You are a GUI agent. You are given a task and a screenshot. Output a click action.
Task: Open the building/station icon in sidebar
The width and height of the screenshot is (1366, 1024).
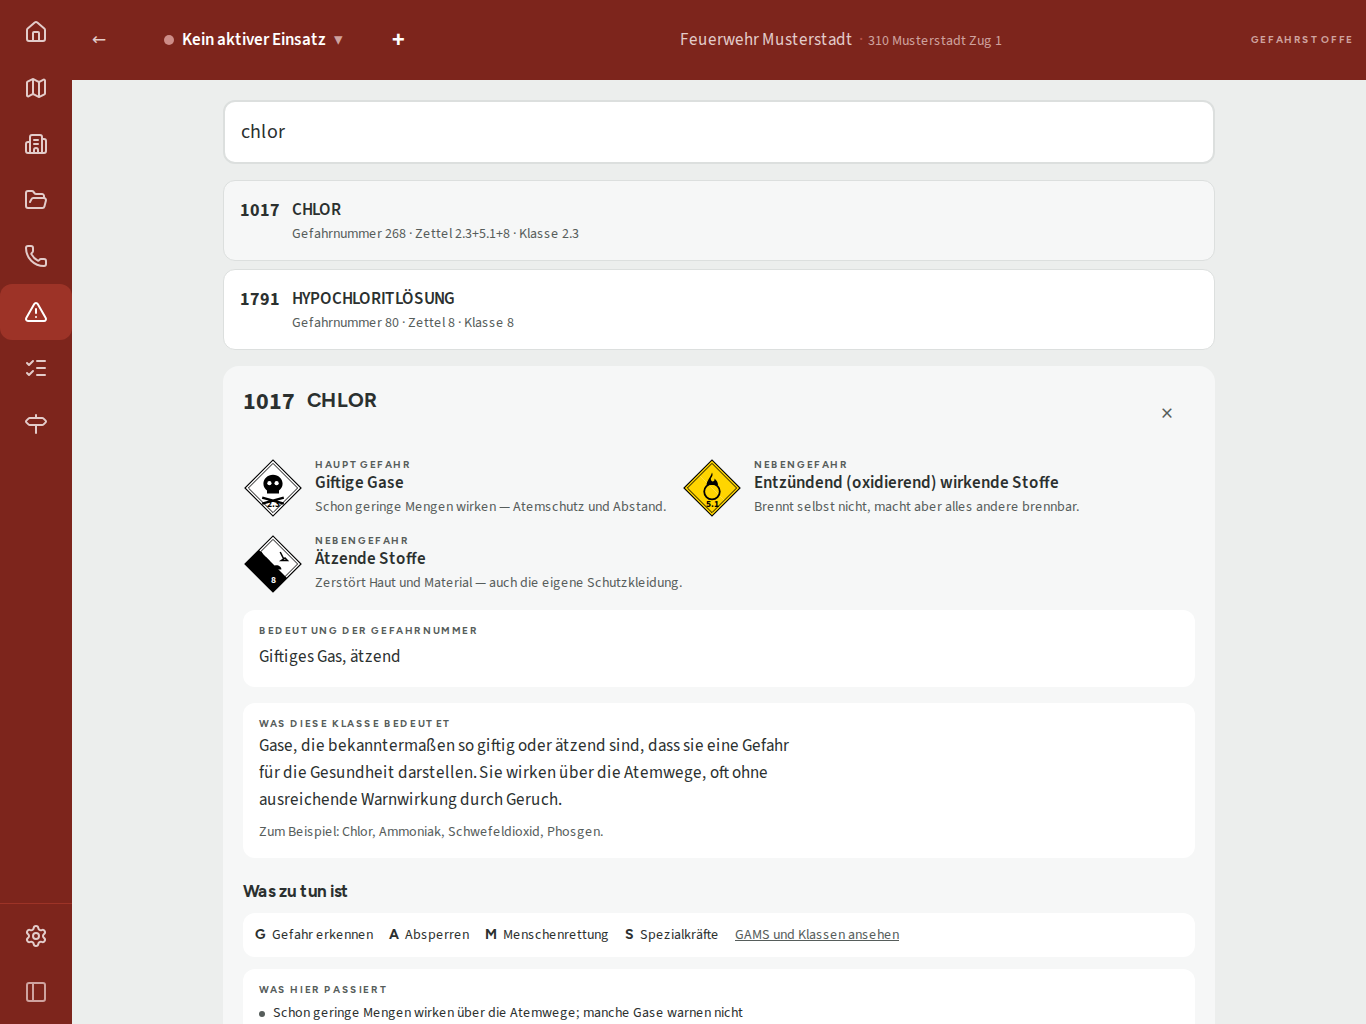coord(36,144)
